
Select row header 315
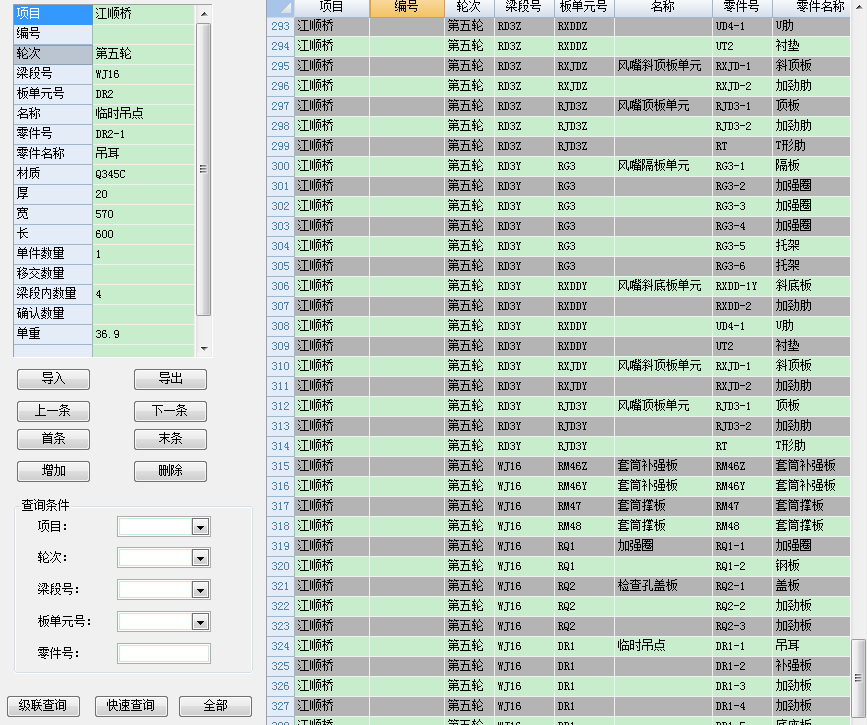pyautogui.click(x=280, y=466)
